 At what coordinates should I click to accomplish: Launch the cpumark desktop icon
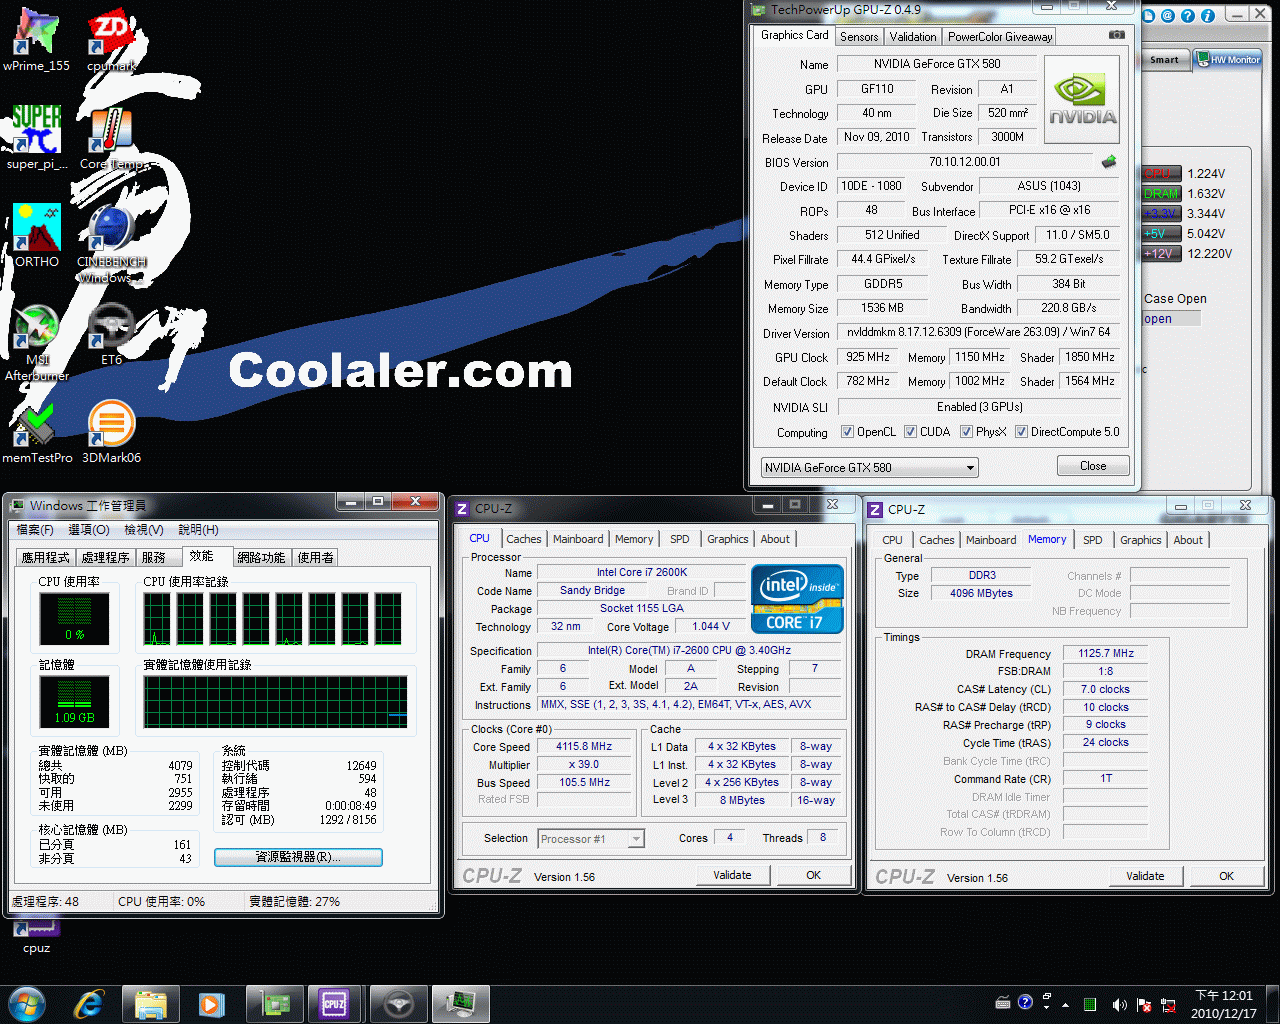point(112,40)
